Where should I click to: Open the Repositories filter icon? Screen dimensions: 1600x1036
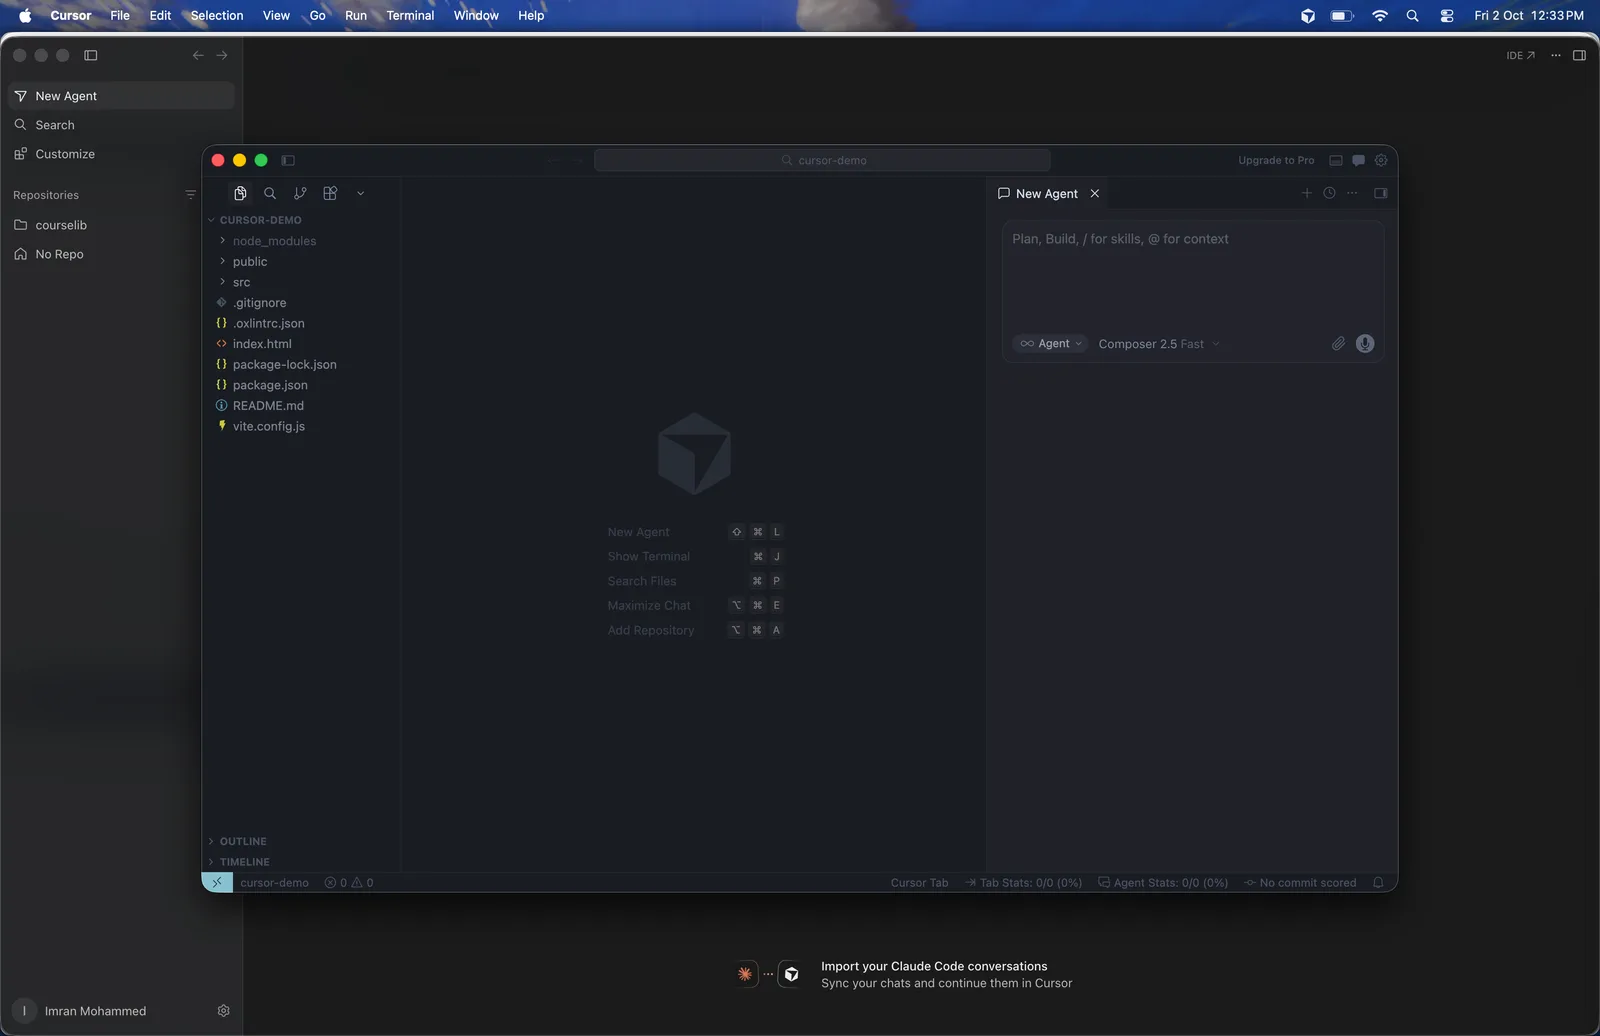coord(190,195)
